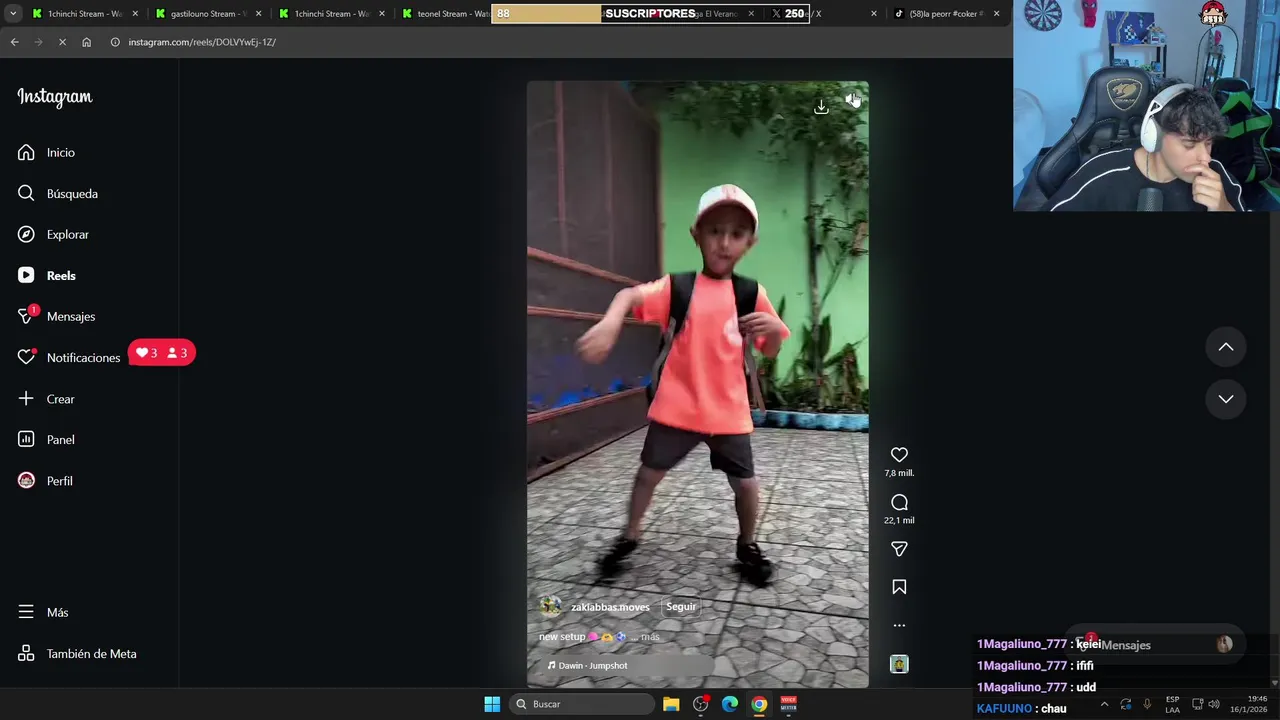Screen dimensions: 1280x720
Task: Download the reel with the download icon
Action: click(x=821, y=107)
